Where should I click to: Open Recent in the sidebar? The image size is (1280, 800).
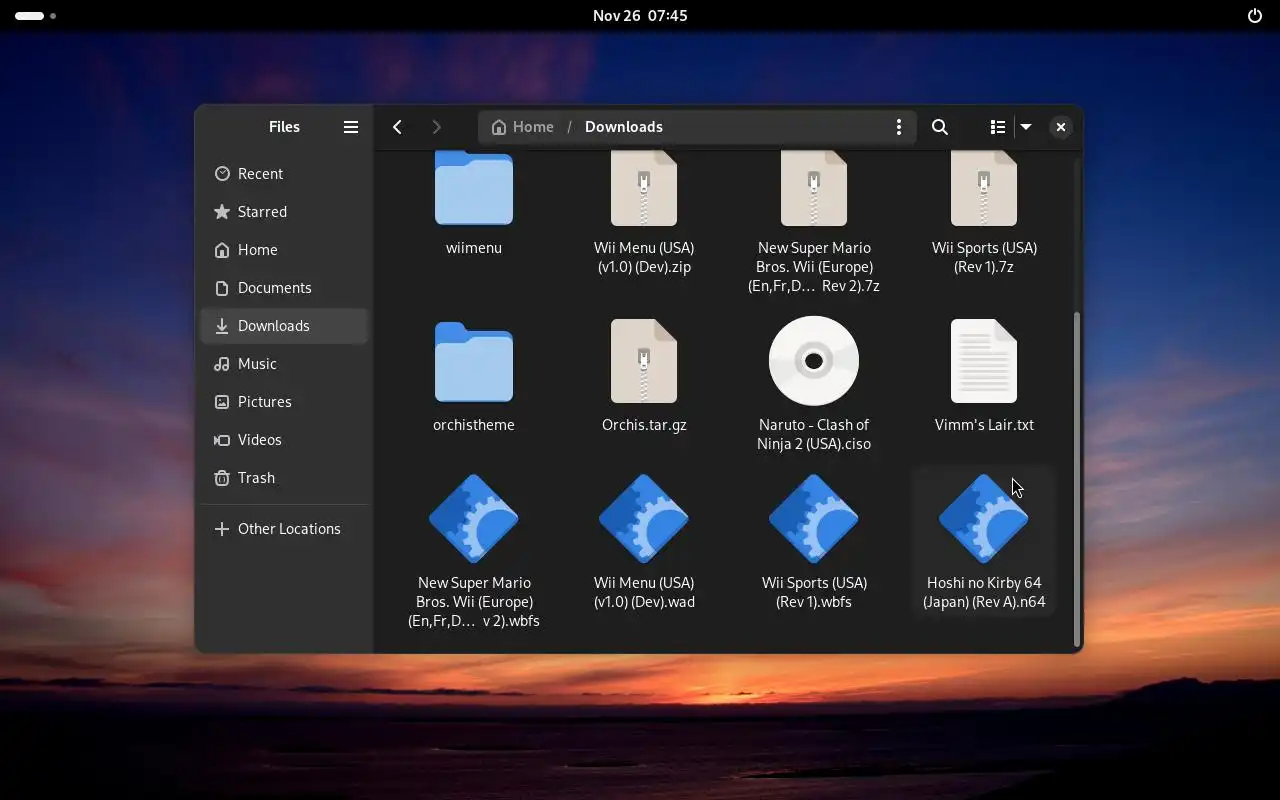[285, 174]
